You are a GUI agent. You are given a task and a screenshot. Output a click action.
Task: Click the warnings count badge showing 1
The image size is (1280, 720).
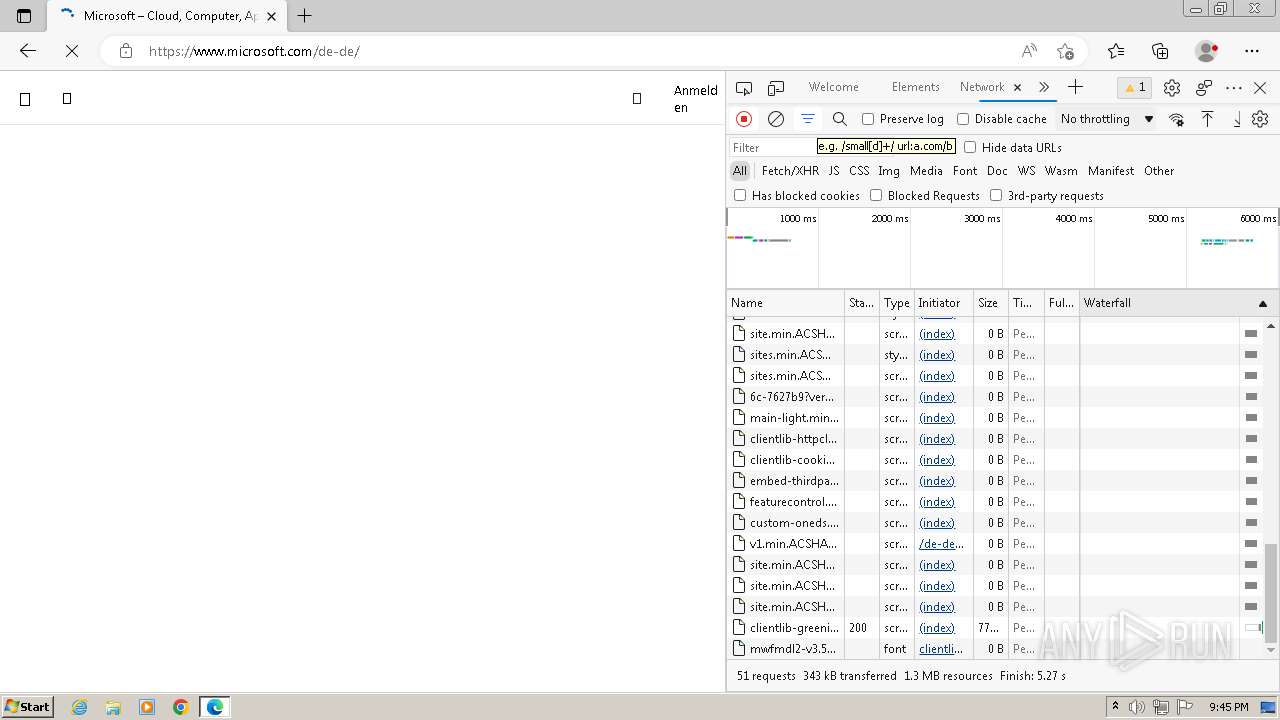coord(1134,88)
